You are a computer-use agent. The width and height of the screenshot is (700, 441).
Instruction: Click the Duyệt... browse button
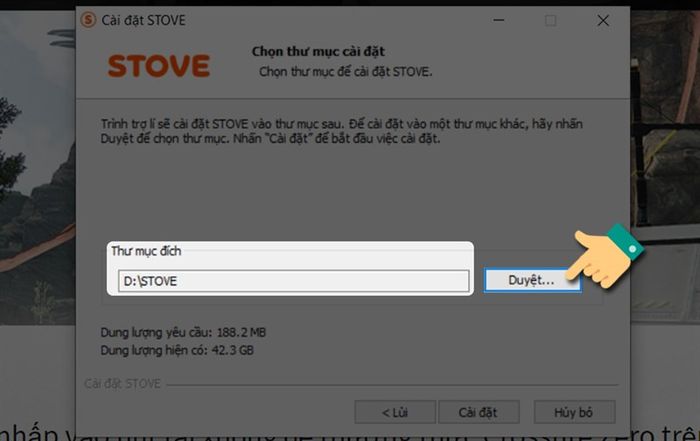tap(532, 280)
